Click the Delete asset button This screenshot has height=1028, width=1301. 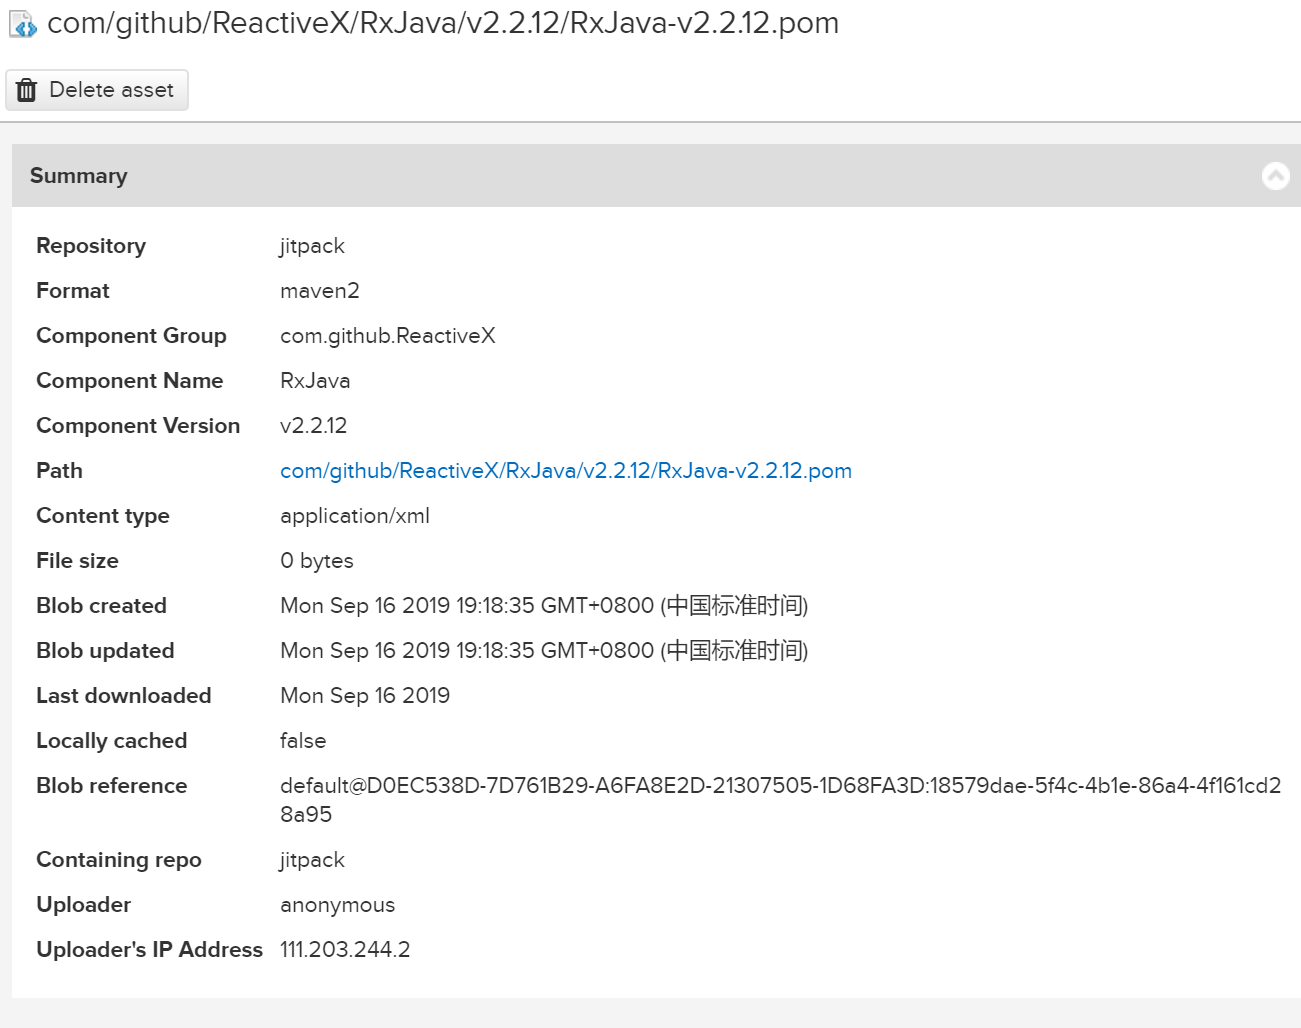[96, 89]
